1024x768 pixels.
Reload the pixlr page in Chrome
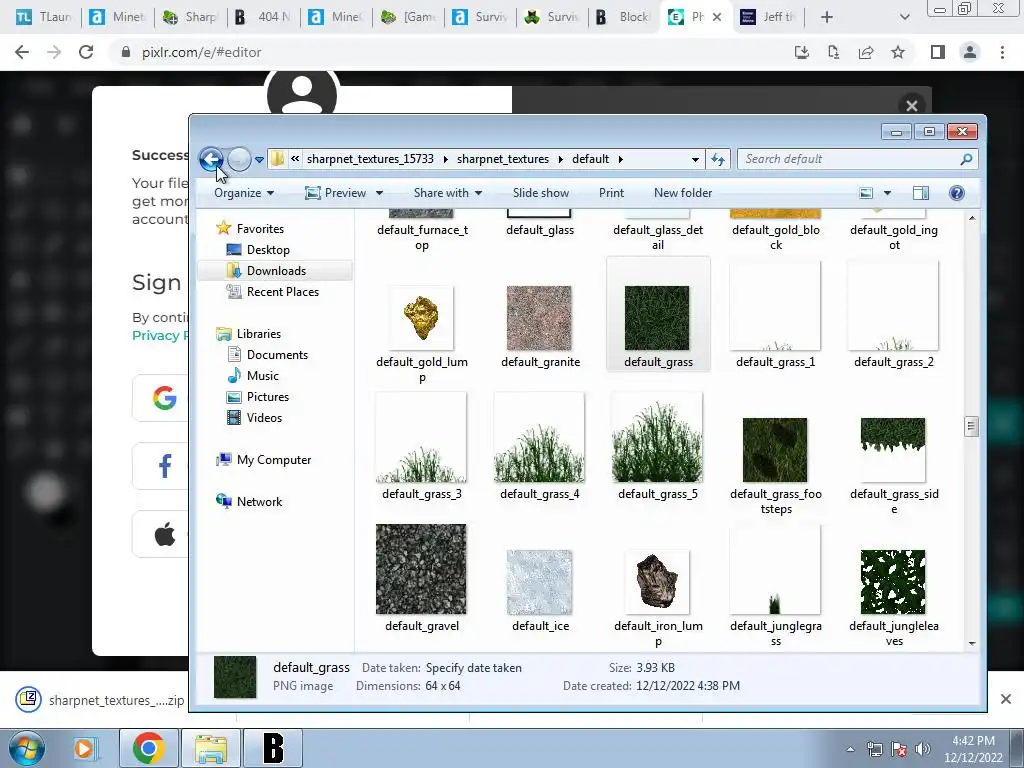(x=86, y=52)
